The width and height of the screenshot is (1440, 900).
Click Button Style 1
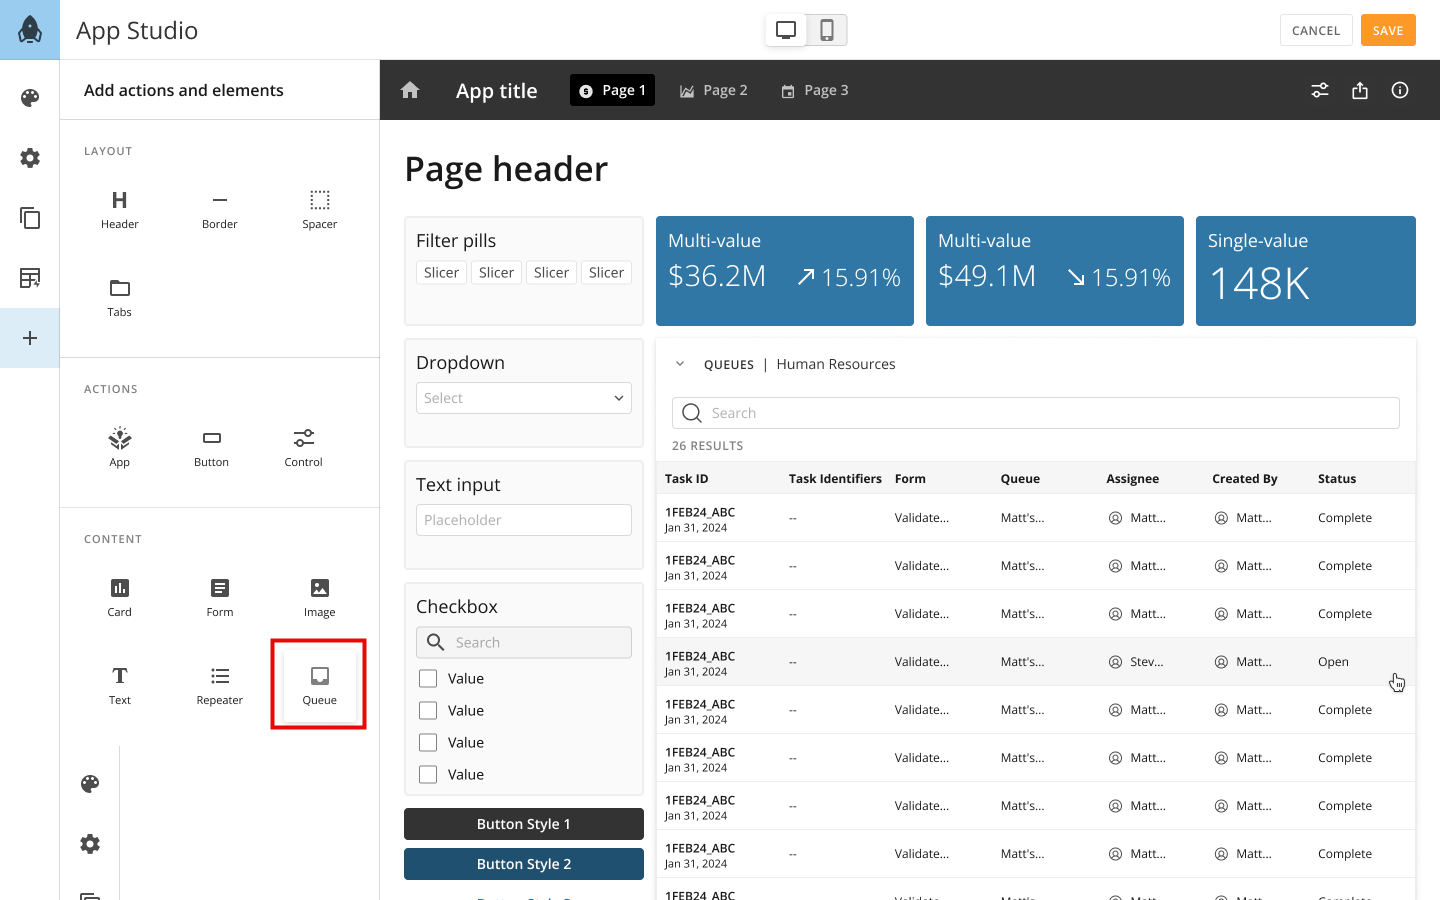524,824
